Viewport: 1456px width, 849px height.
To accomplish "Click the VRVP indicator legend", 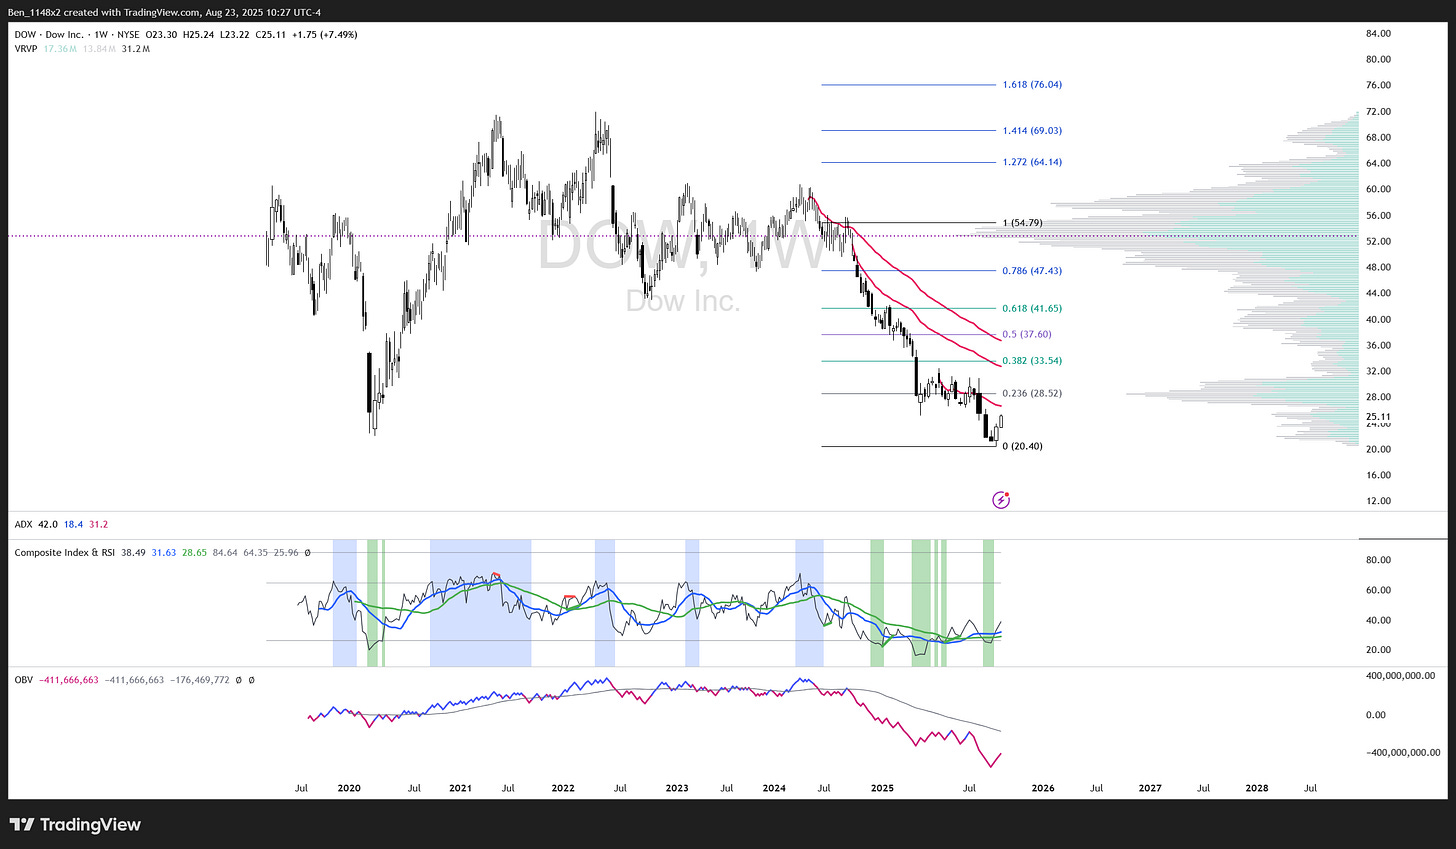I will coord(26,48).
